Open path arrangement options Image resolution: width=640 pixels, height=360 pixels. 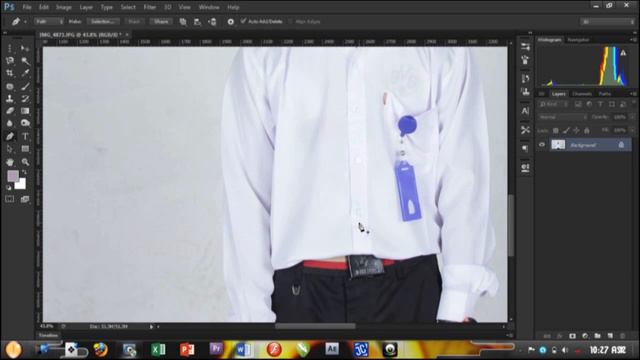212,22
